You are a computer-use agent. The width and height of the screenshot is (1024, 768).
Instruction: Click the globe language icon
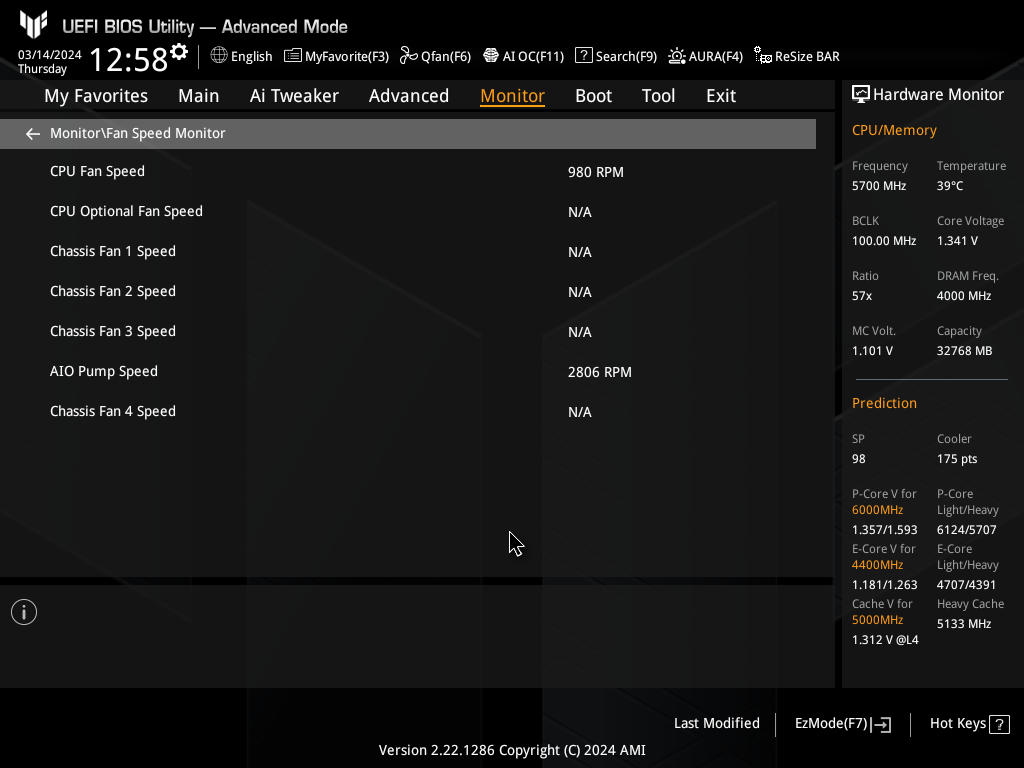[x=219, y=56]
